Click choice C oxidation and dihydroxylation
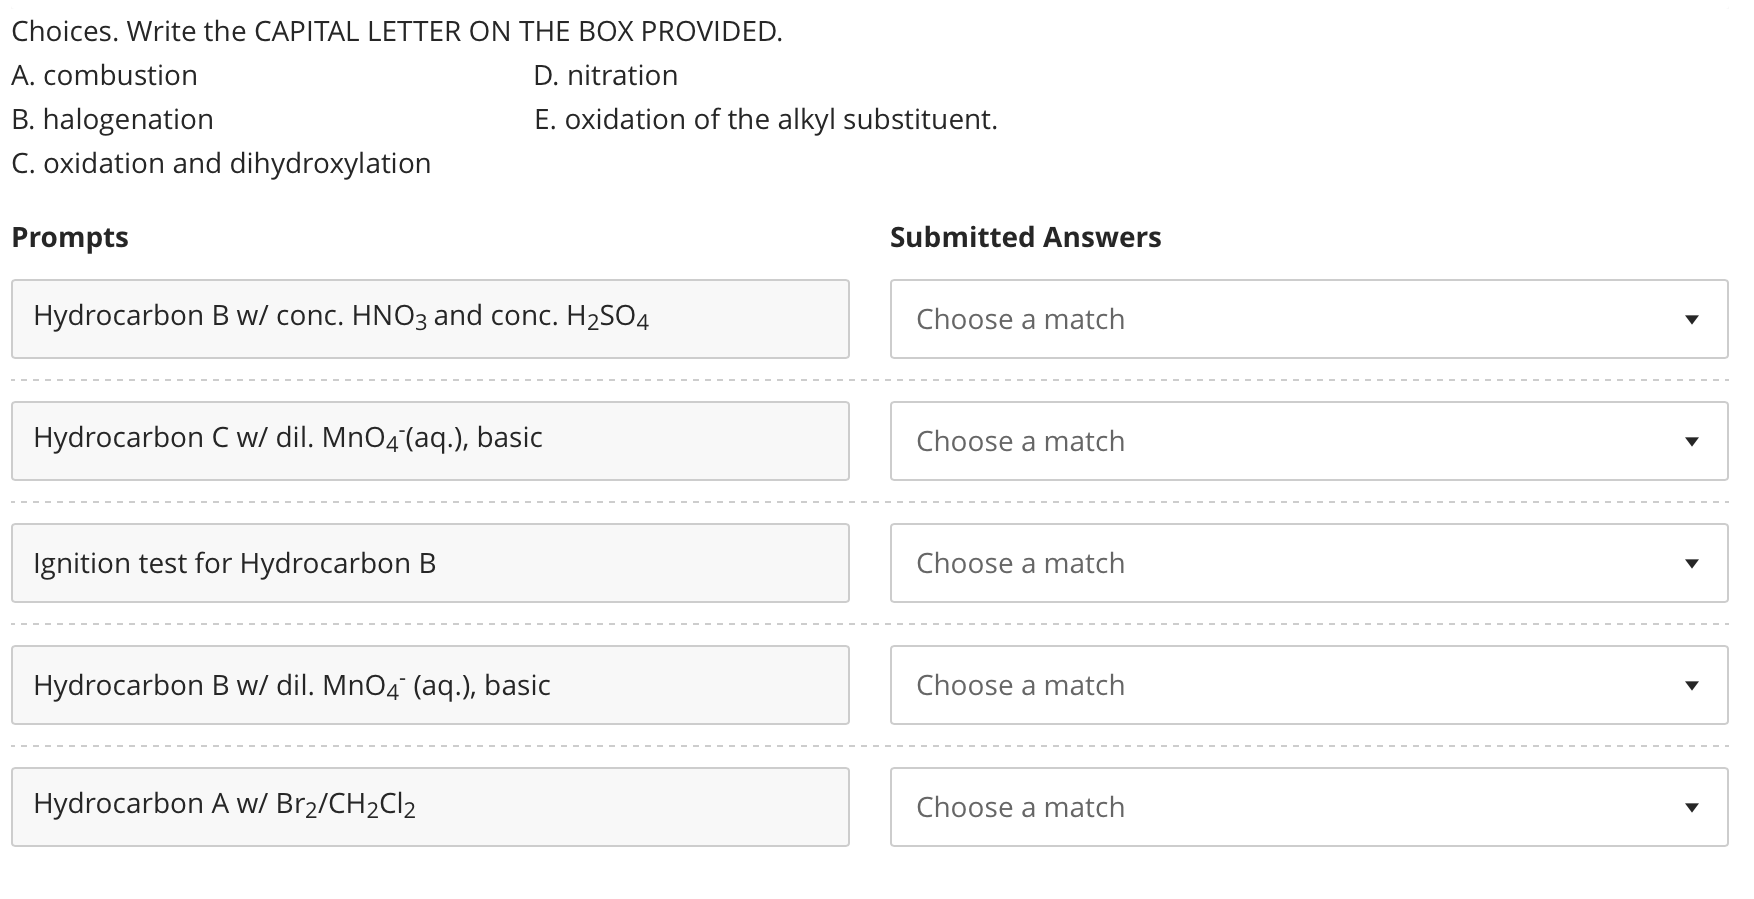Image resolution: width=1754 pixels, height=899 pixels. point(220,162)
